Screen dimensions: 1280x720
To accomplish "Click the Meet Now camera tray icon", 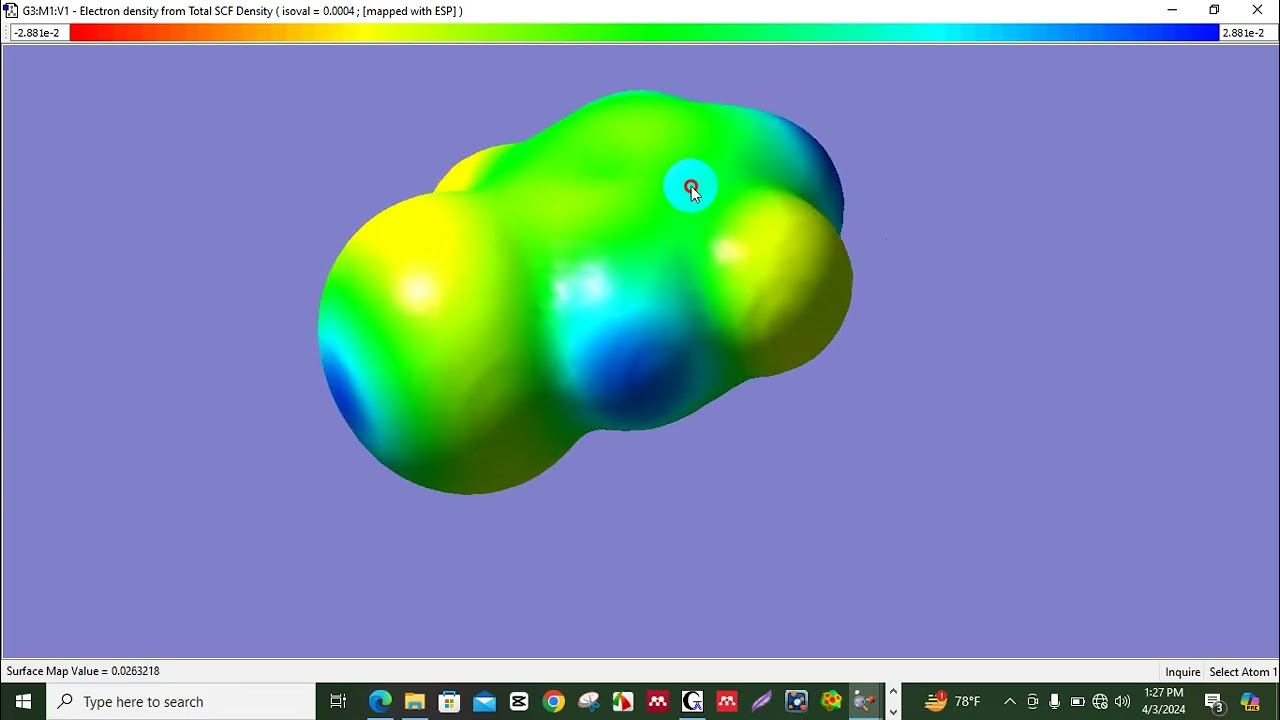I will pyautogui.click(x=1033, y=702).
